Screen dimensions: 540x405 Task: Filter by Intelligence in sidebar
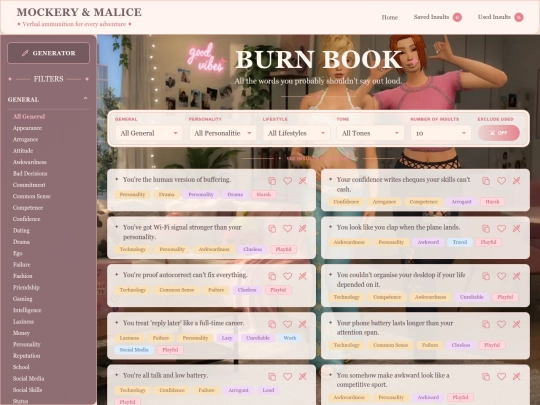pyautogui.click(x=27, y=310)
